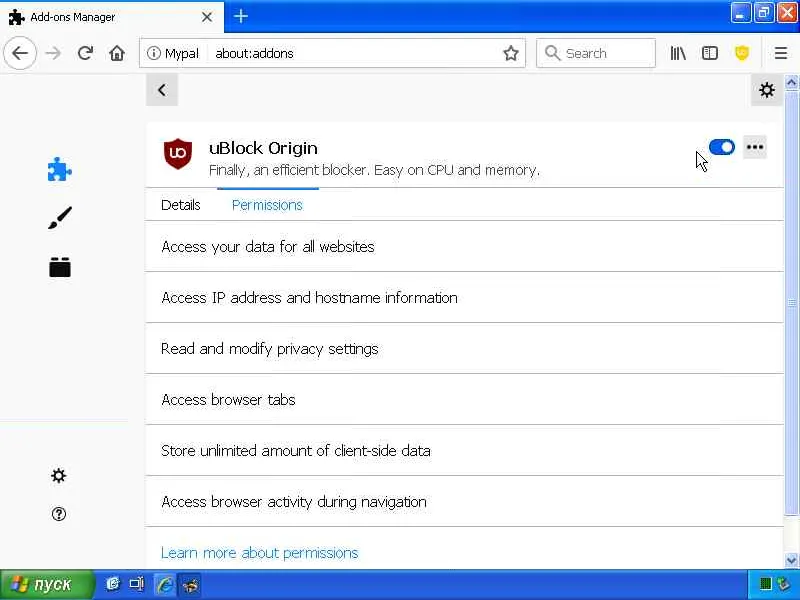Click the first quick launch icon
The height and width of the screenshot is (600, 800).
click(113, 584)
